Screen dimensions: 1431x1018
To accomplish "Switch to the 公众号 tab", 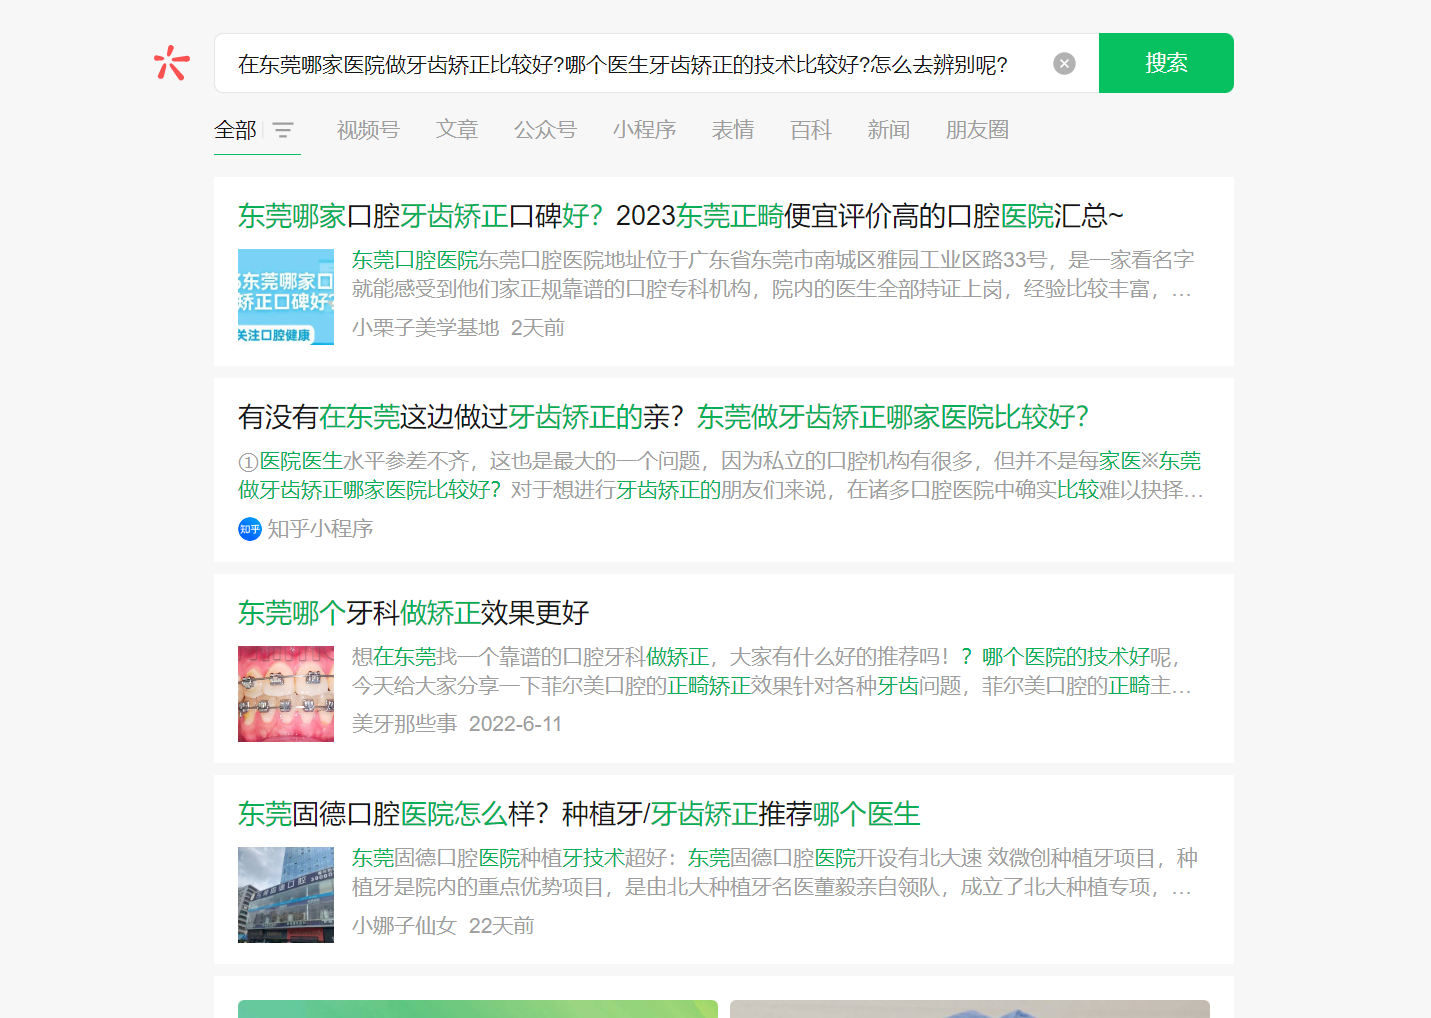I will 545,130.
